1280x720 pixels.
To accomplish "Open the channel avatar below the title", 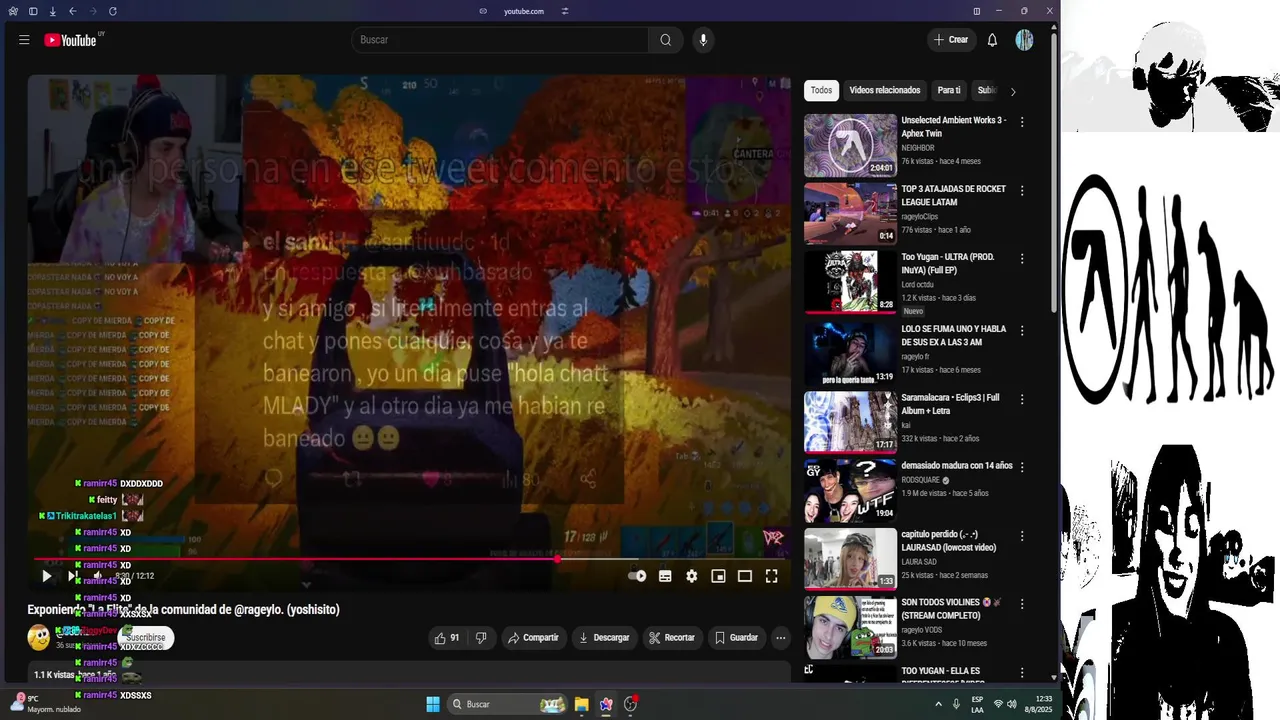I will [x=38, y=638].
